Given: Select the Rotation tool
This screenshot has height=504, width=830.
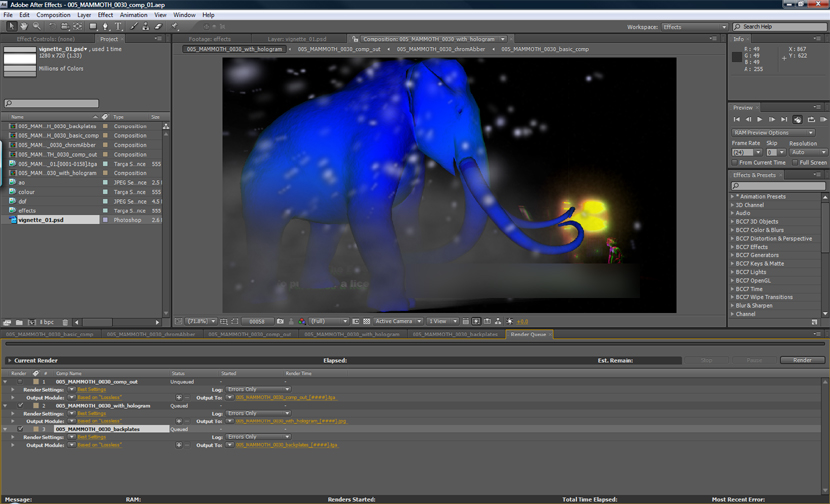Looking at the screenshot, I should tap(52, 26).
